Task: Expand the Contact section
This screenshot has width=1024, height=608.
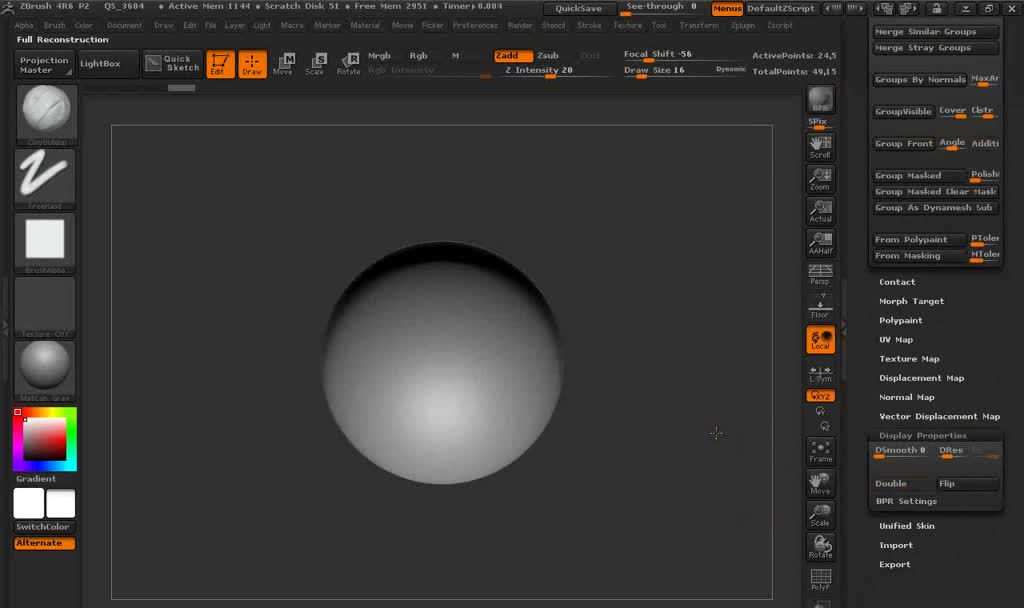Action: (897, 282)
